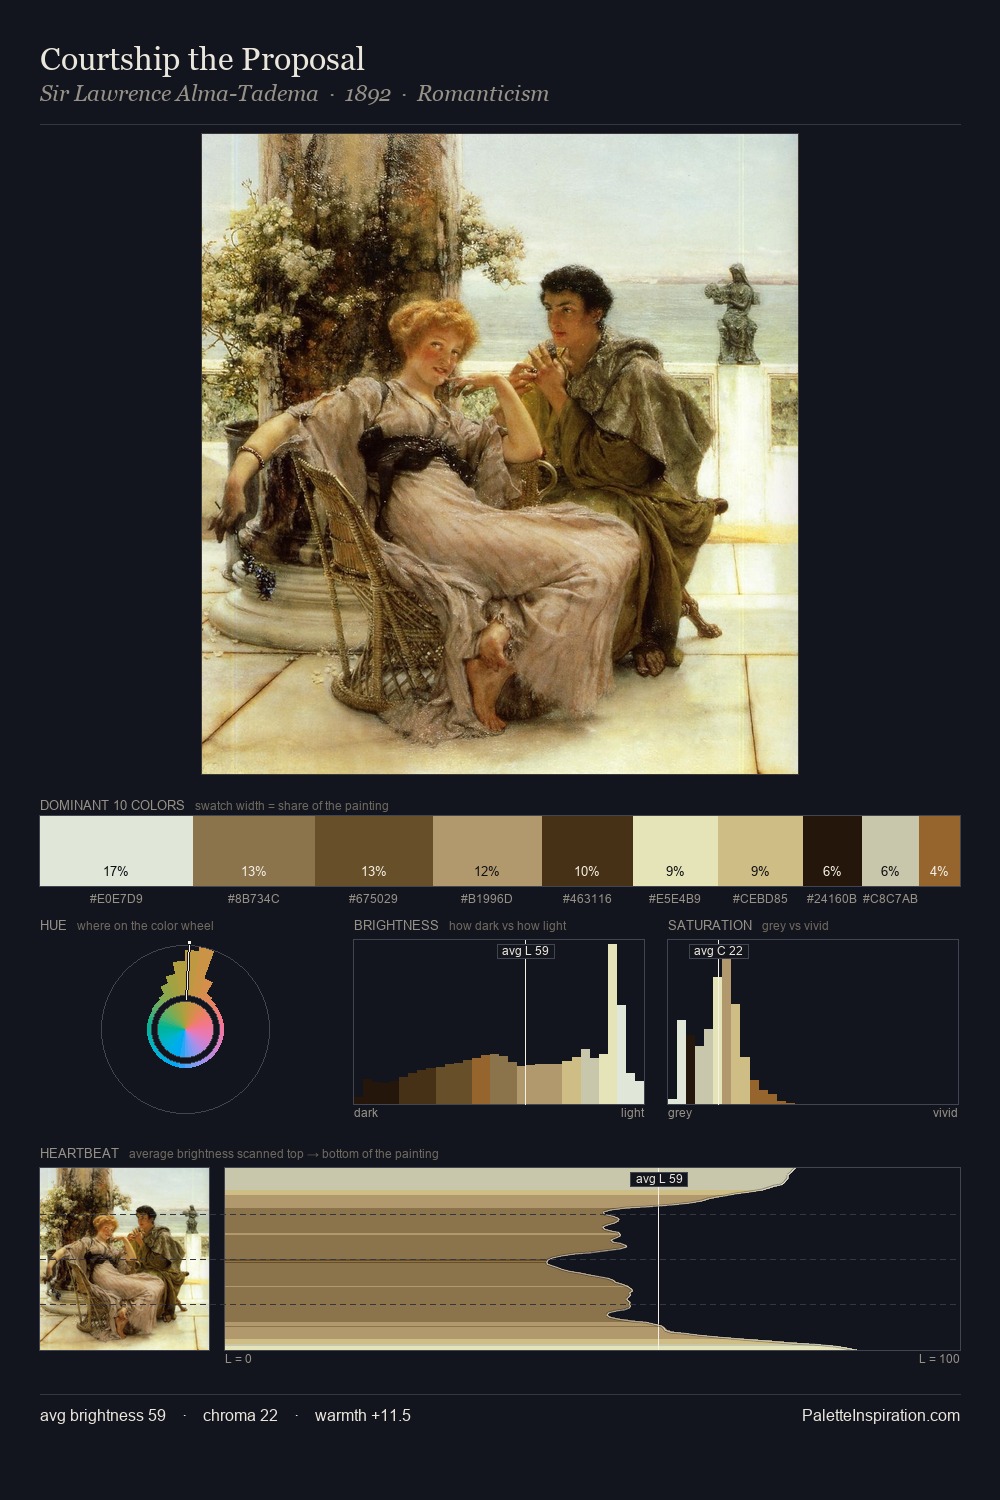1000x1500 pixels.
Task: Click the 'HUE' section heading
Action: [x=53, y=925]
